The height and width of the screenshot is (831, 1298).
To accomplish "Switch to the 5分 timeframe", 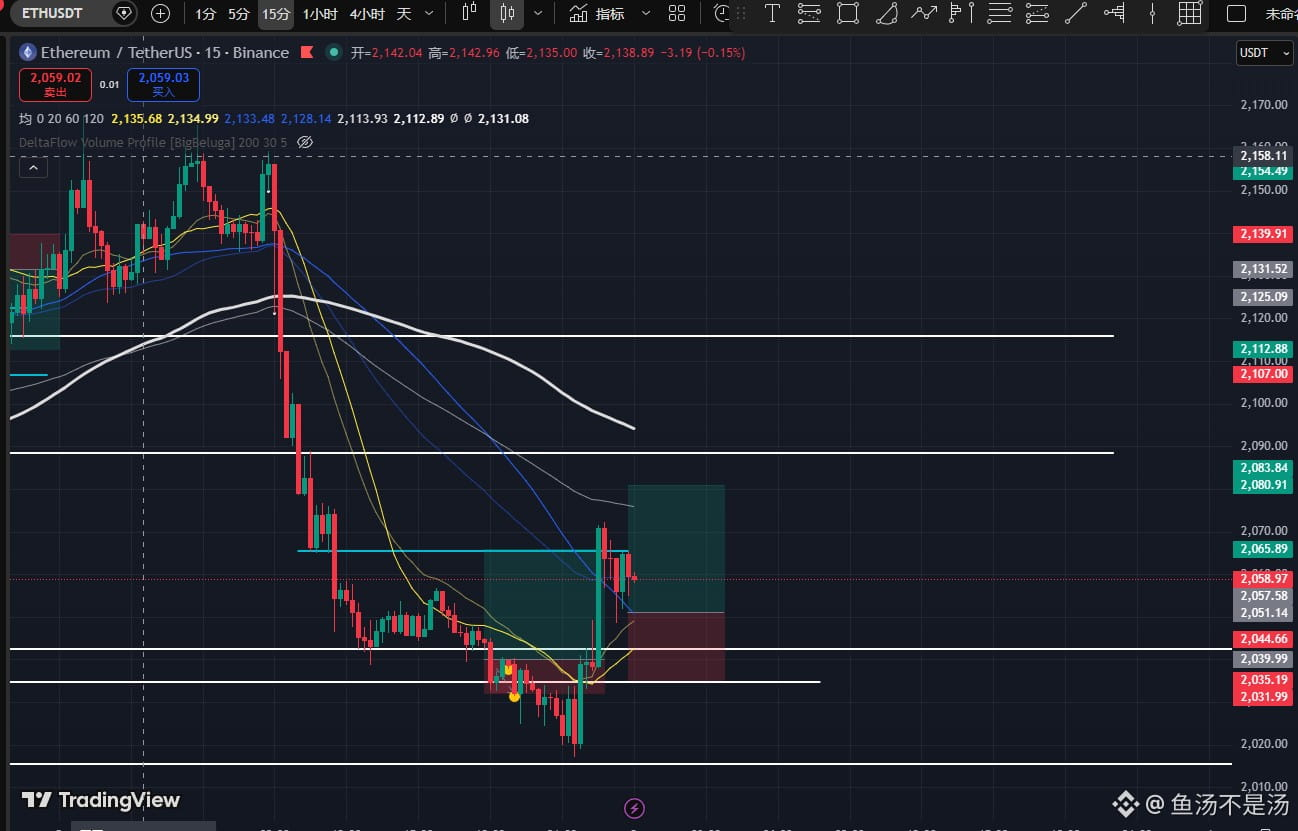I will pyautogui.click(x=238, y=14).
